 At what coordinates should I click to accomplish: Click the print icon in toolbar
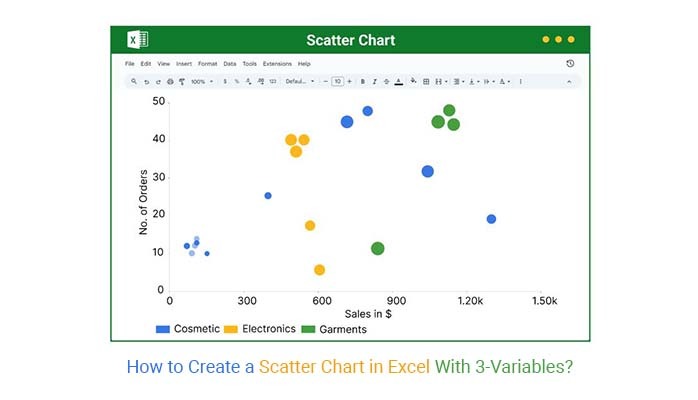point(170,81)
